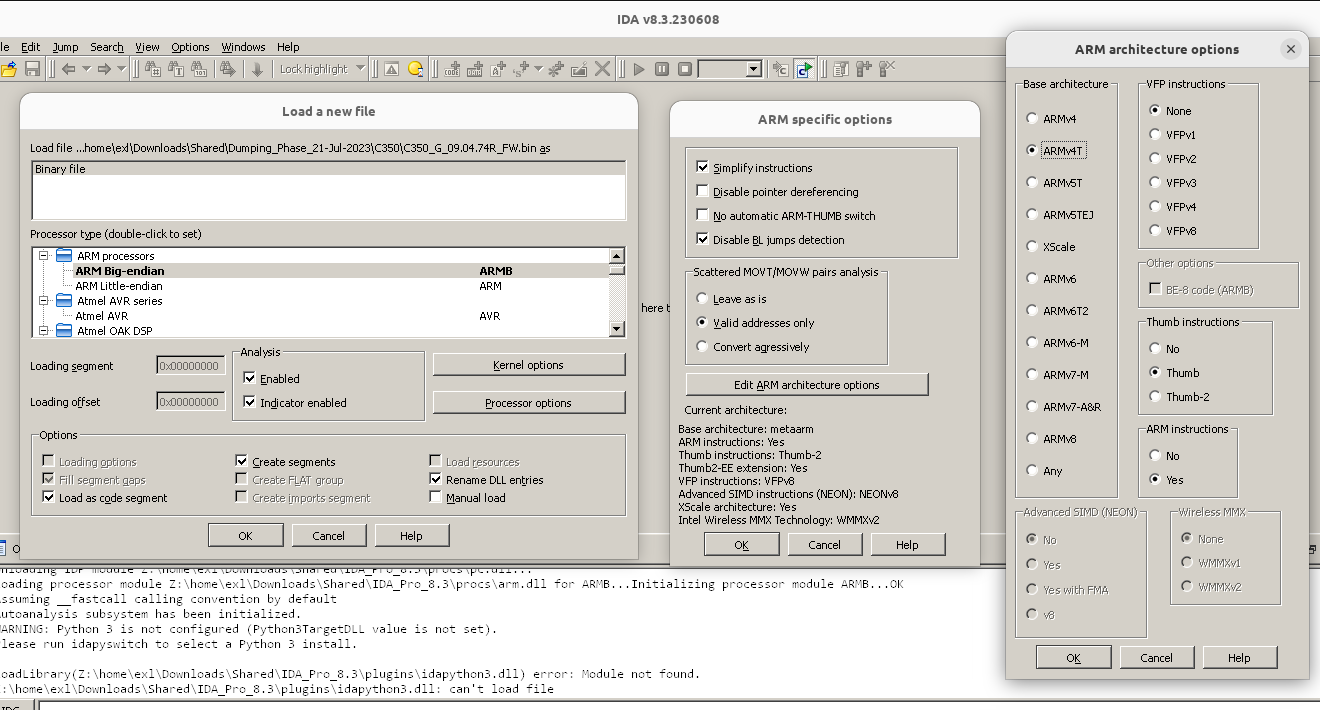Select VFPv3 under VFP instructions
Screen dimensions: 1320x710
1155,183
